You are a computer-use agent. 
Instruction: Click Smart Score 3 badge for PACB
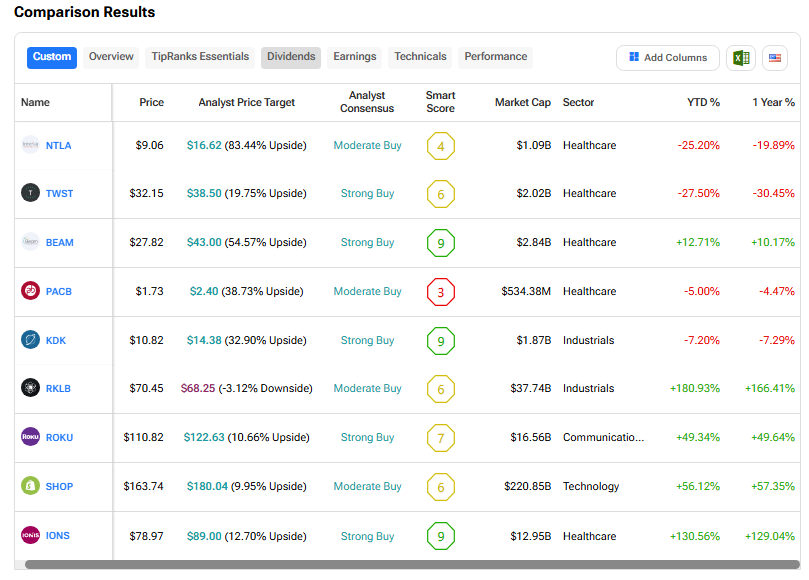coord(440,292)
